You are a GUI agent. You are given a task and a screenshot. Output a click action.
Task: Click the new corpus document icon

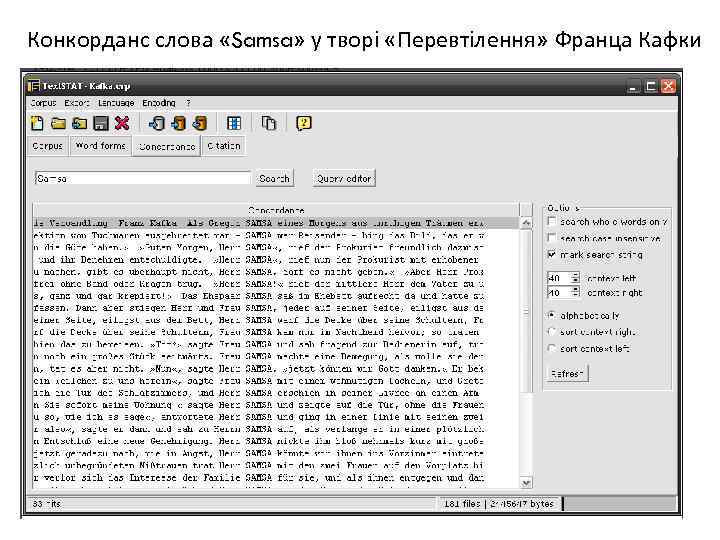(x=37, y=123)
